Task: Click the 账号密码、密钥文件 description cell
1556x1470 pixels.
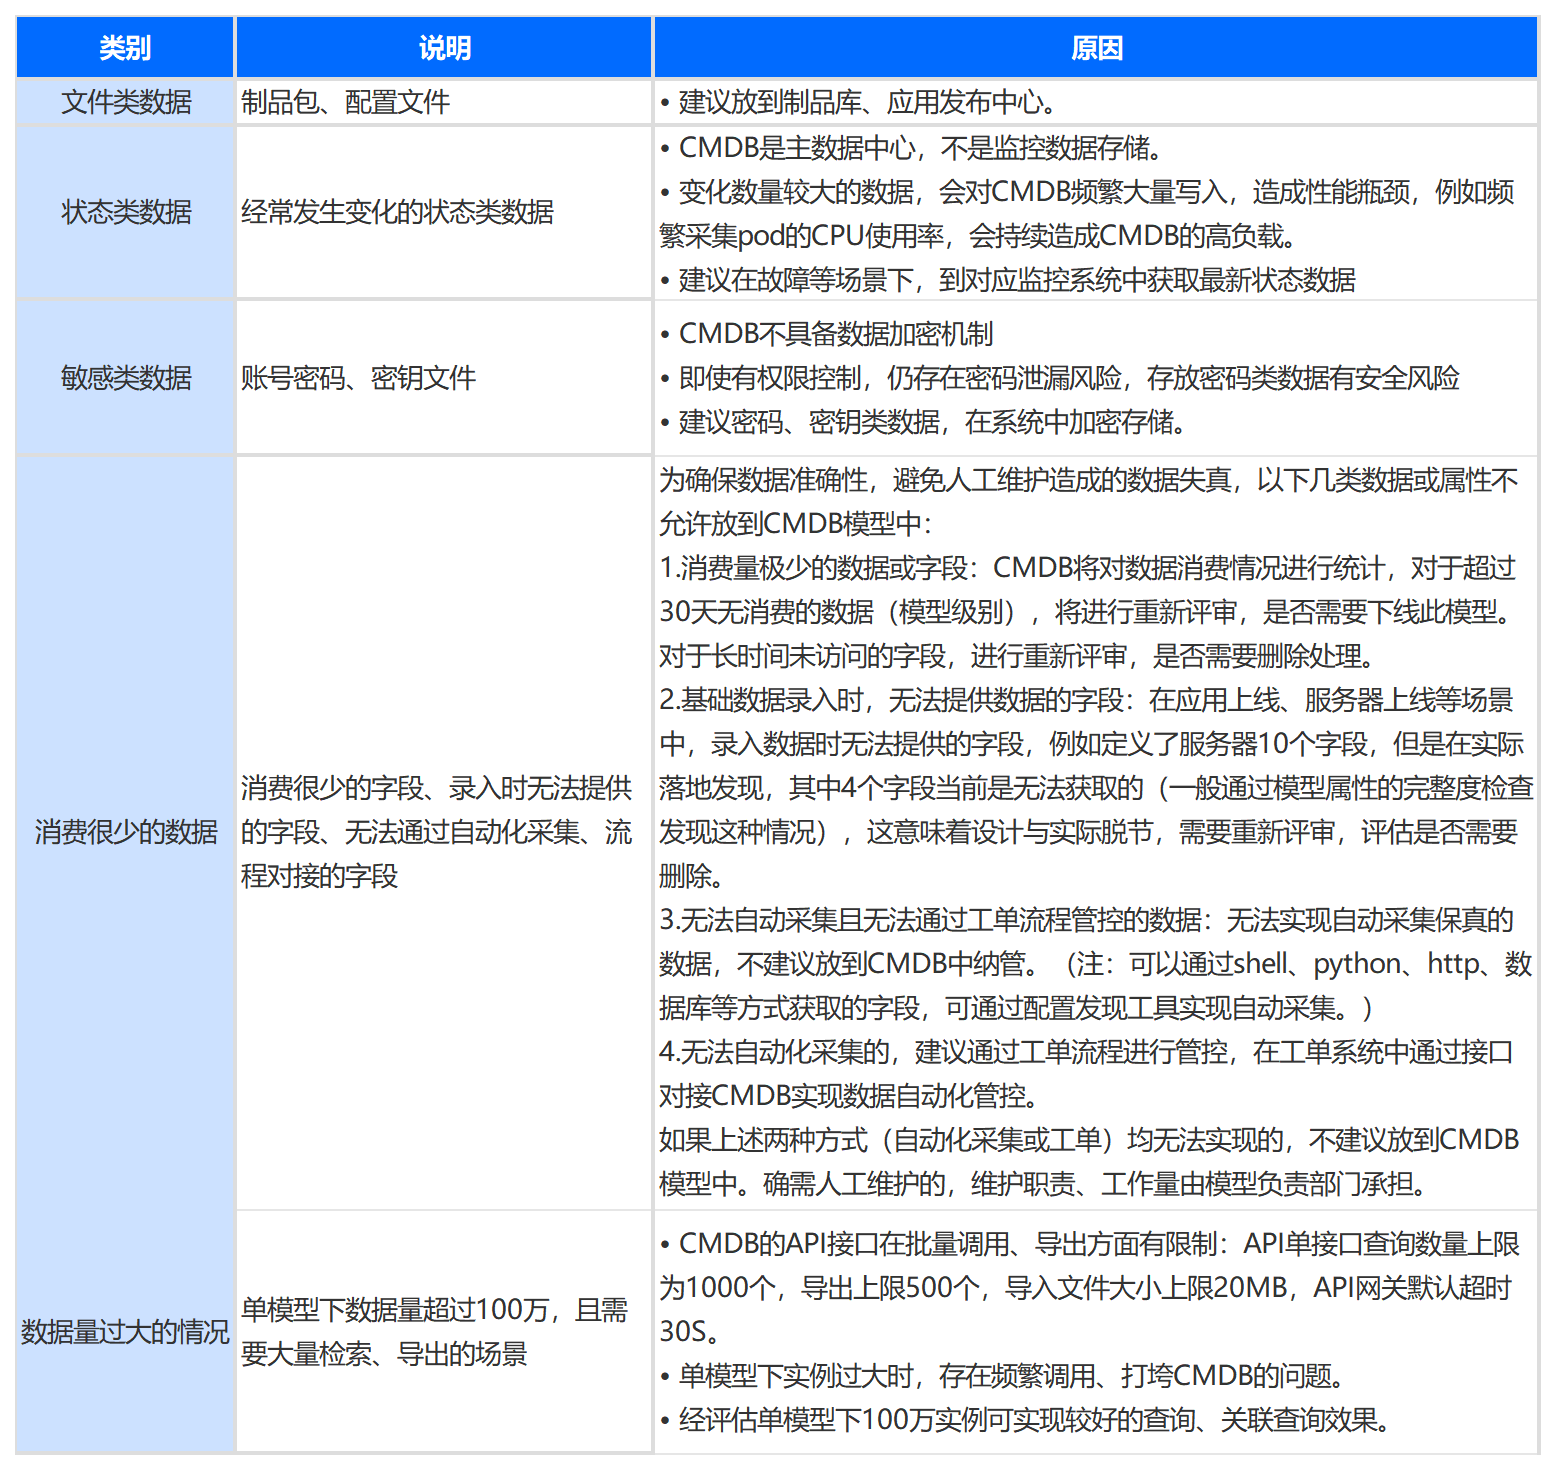Action: (444, 378)
